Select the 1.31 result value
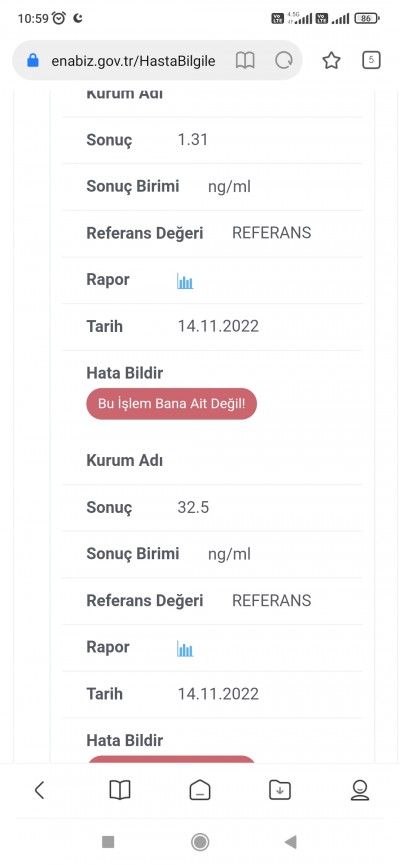This screenshot has height=866, width=400. (193, 140)
